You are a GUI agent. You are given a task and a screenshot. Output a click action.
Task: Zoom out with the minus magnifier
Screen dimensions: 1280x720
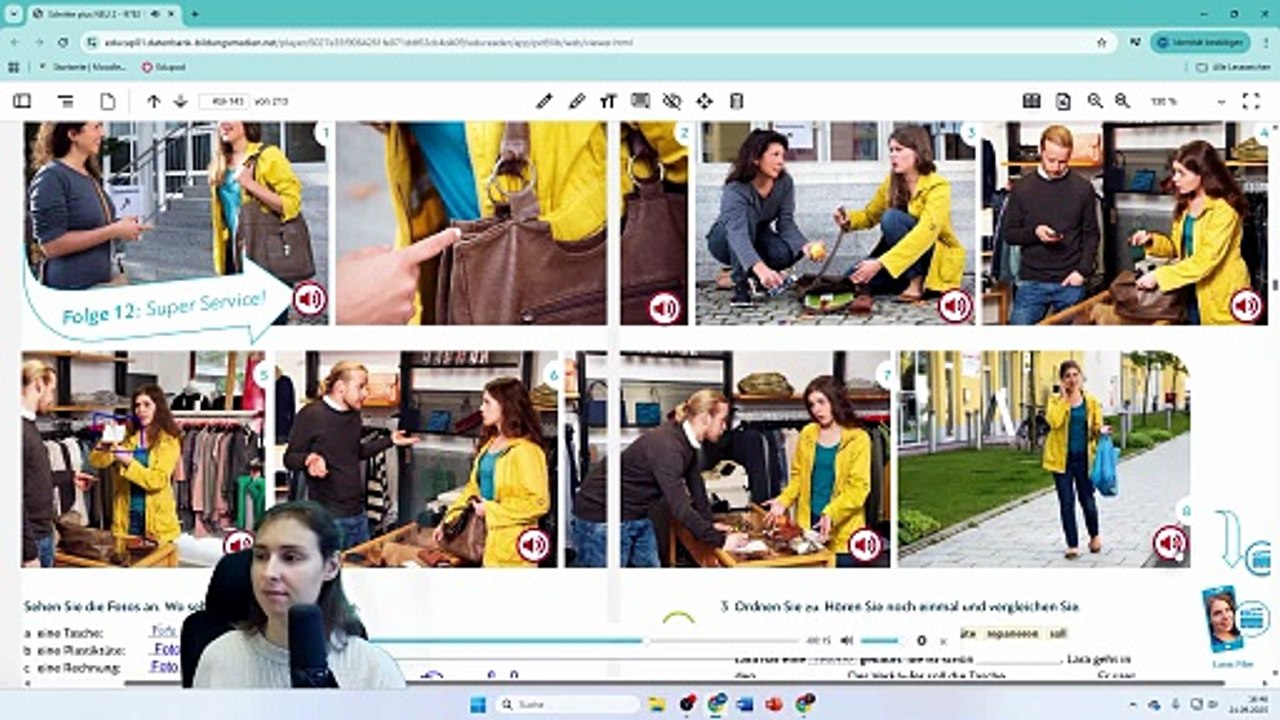tap(1122, 101)
